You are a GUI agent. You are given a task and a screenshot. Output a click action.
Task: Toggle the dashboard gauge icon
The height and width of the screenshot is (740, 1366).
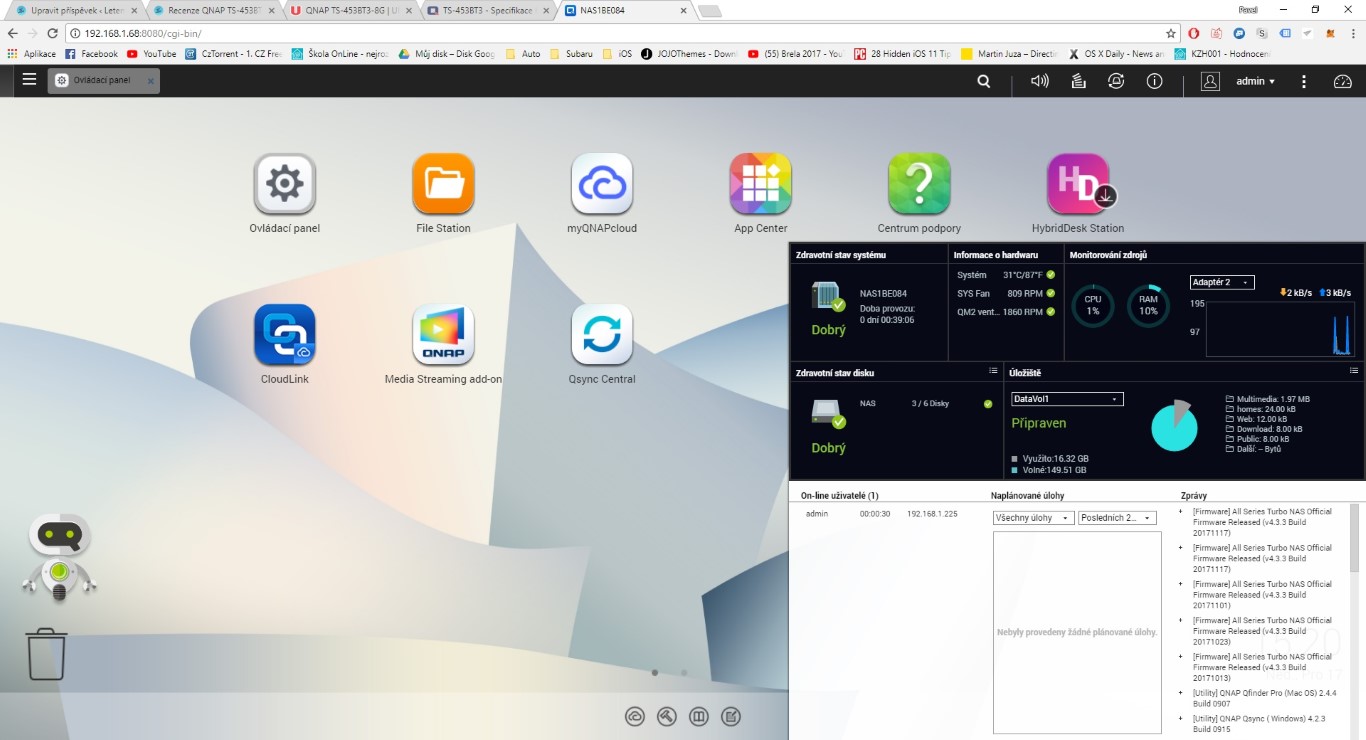point(1342,81)
